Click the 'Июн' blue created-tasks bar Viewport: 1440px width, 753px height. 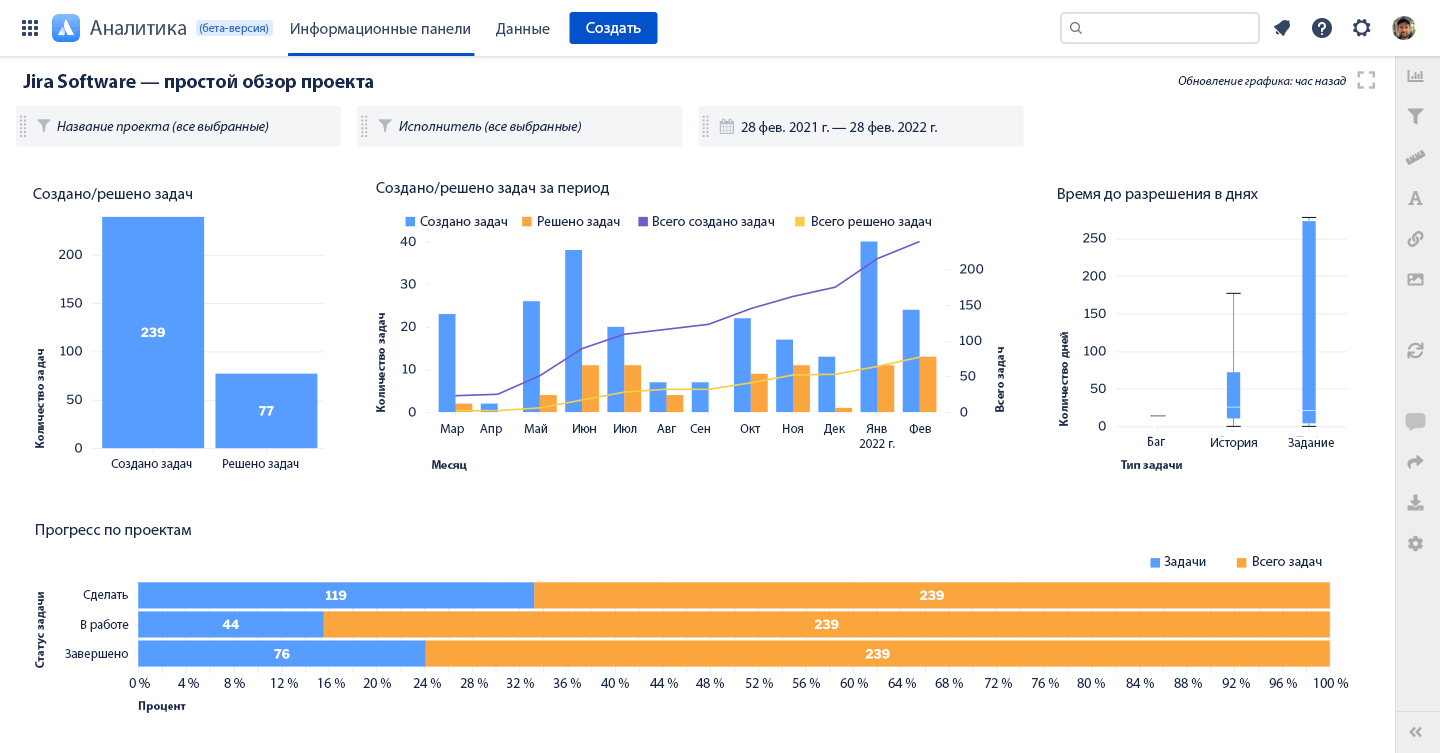[x=573, y=331]
